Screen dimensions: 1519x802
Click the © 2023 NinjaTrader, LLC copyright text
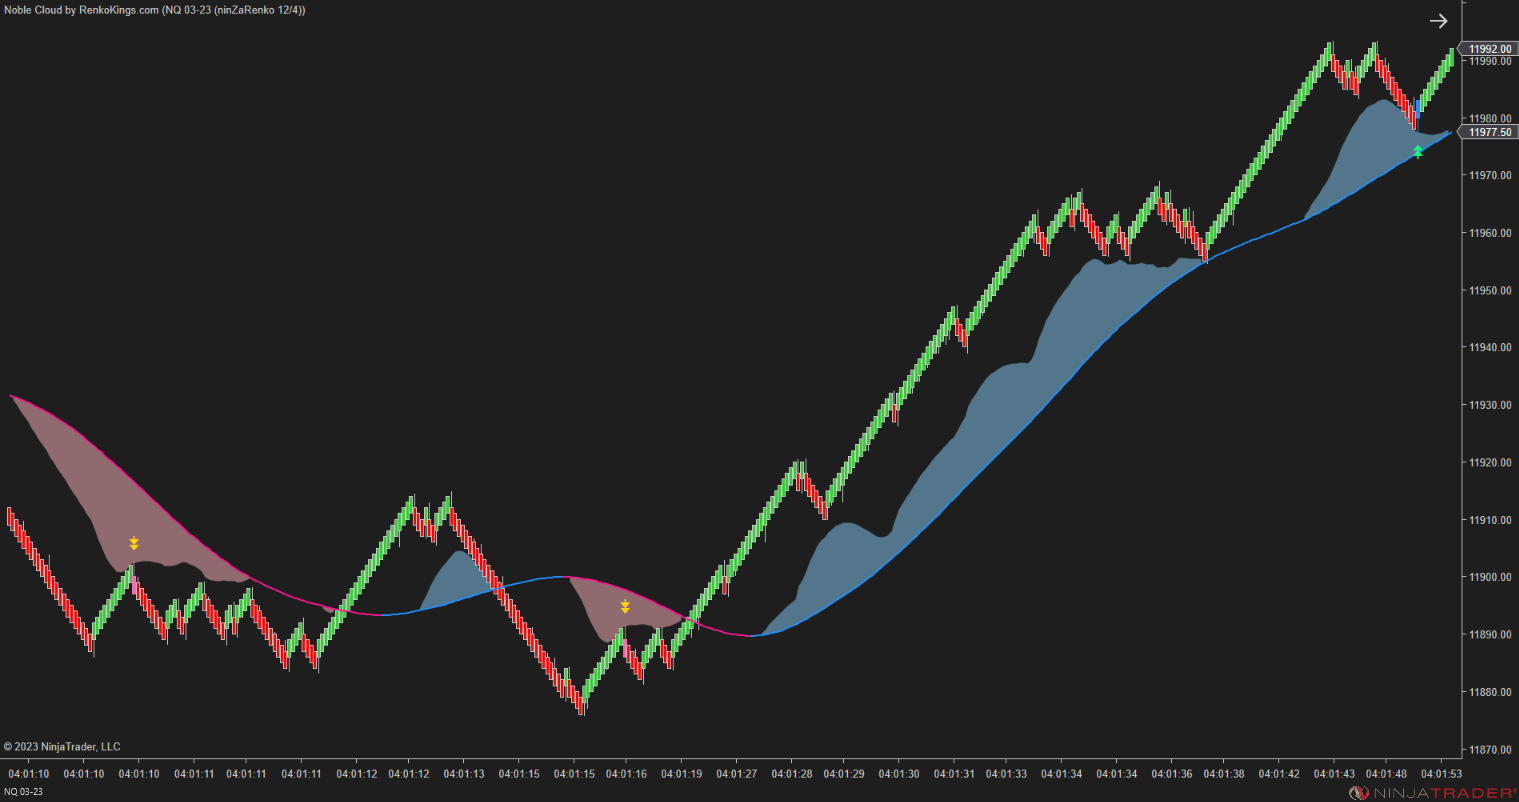click(62, 746)
